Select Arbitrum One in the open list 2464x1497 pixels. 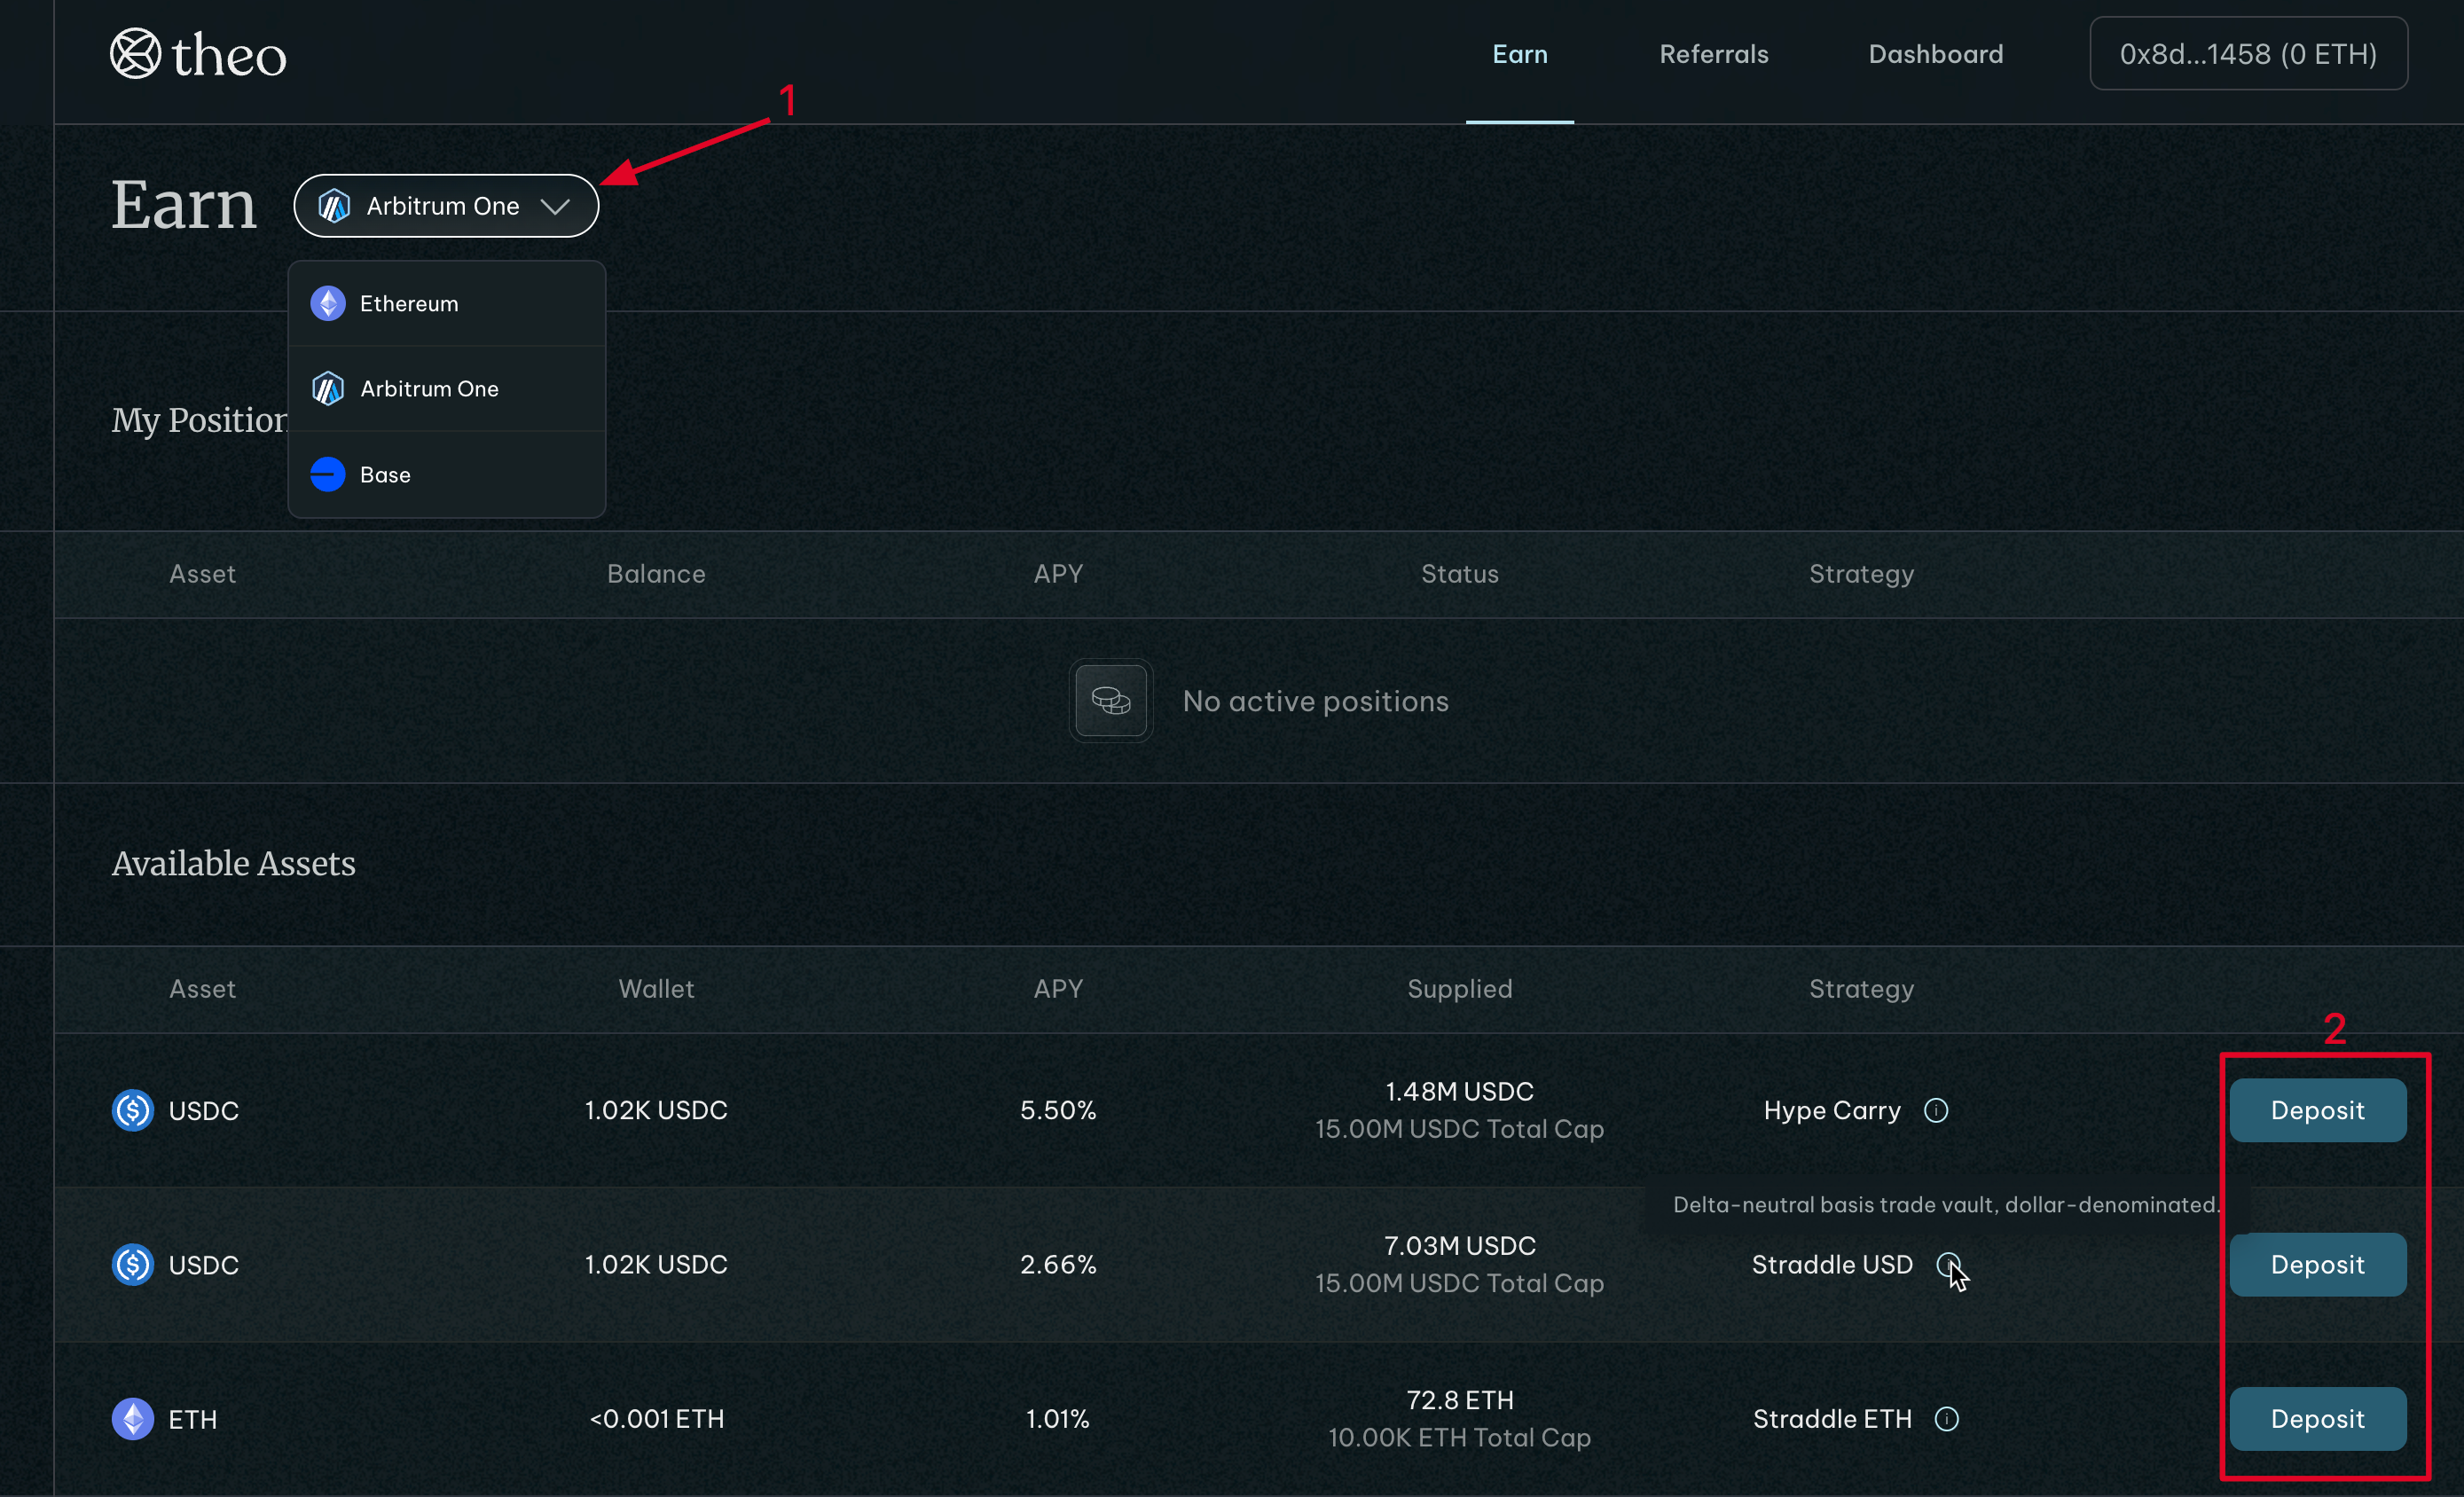tap(429, 389)
